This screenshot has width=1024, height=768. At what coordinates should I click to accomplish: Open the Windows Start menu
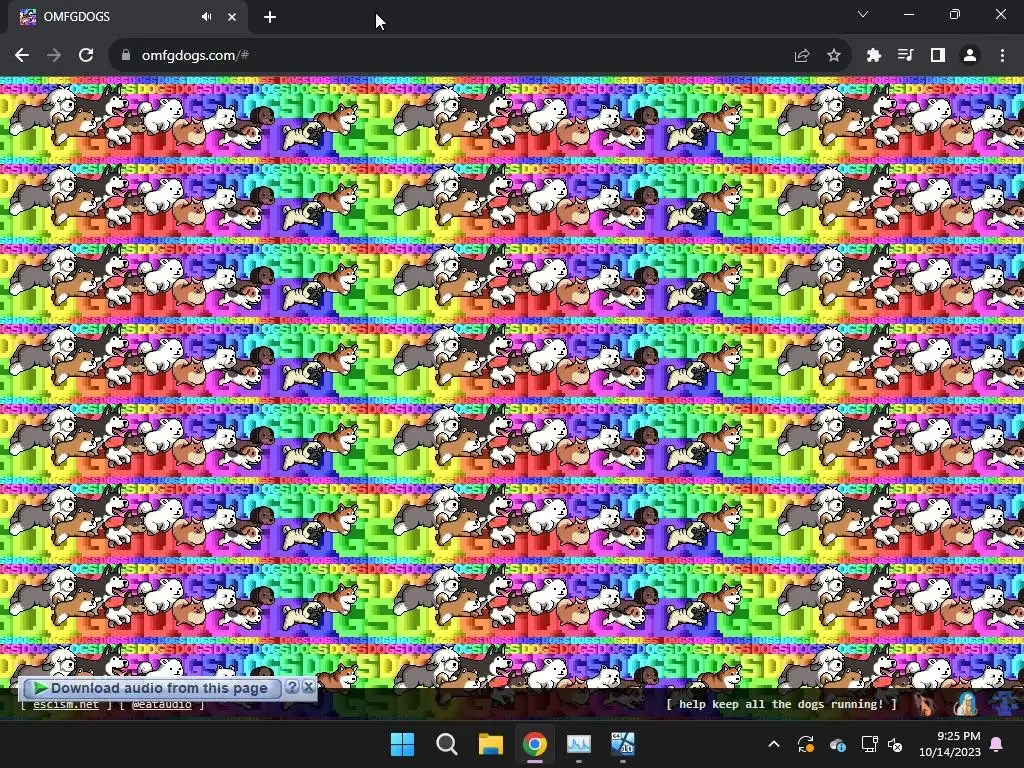coord(402,744)
